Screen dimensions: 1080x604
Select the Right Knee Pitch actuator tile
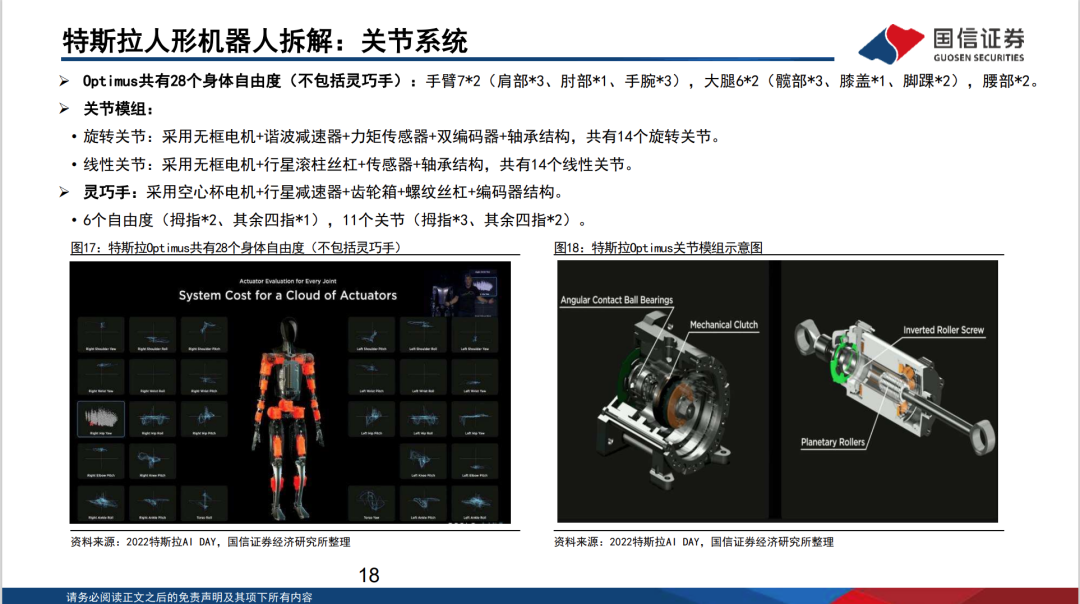(x=152, y=461)
